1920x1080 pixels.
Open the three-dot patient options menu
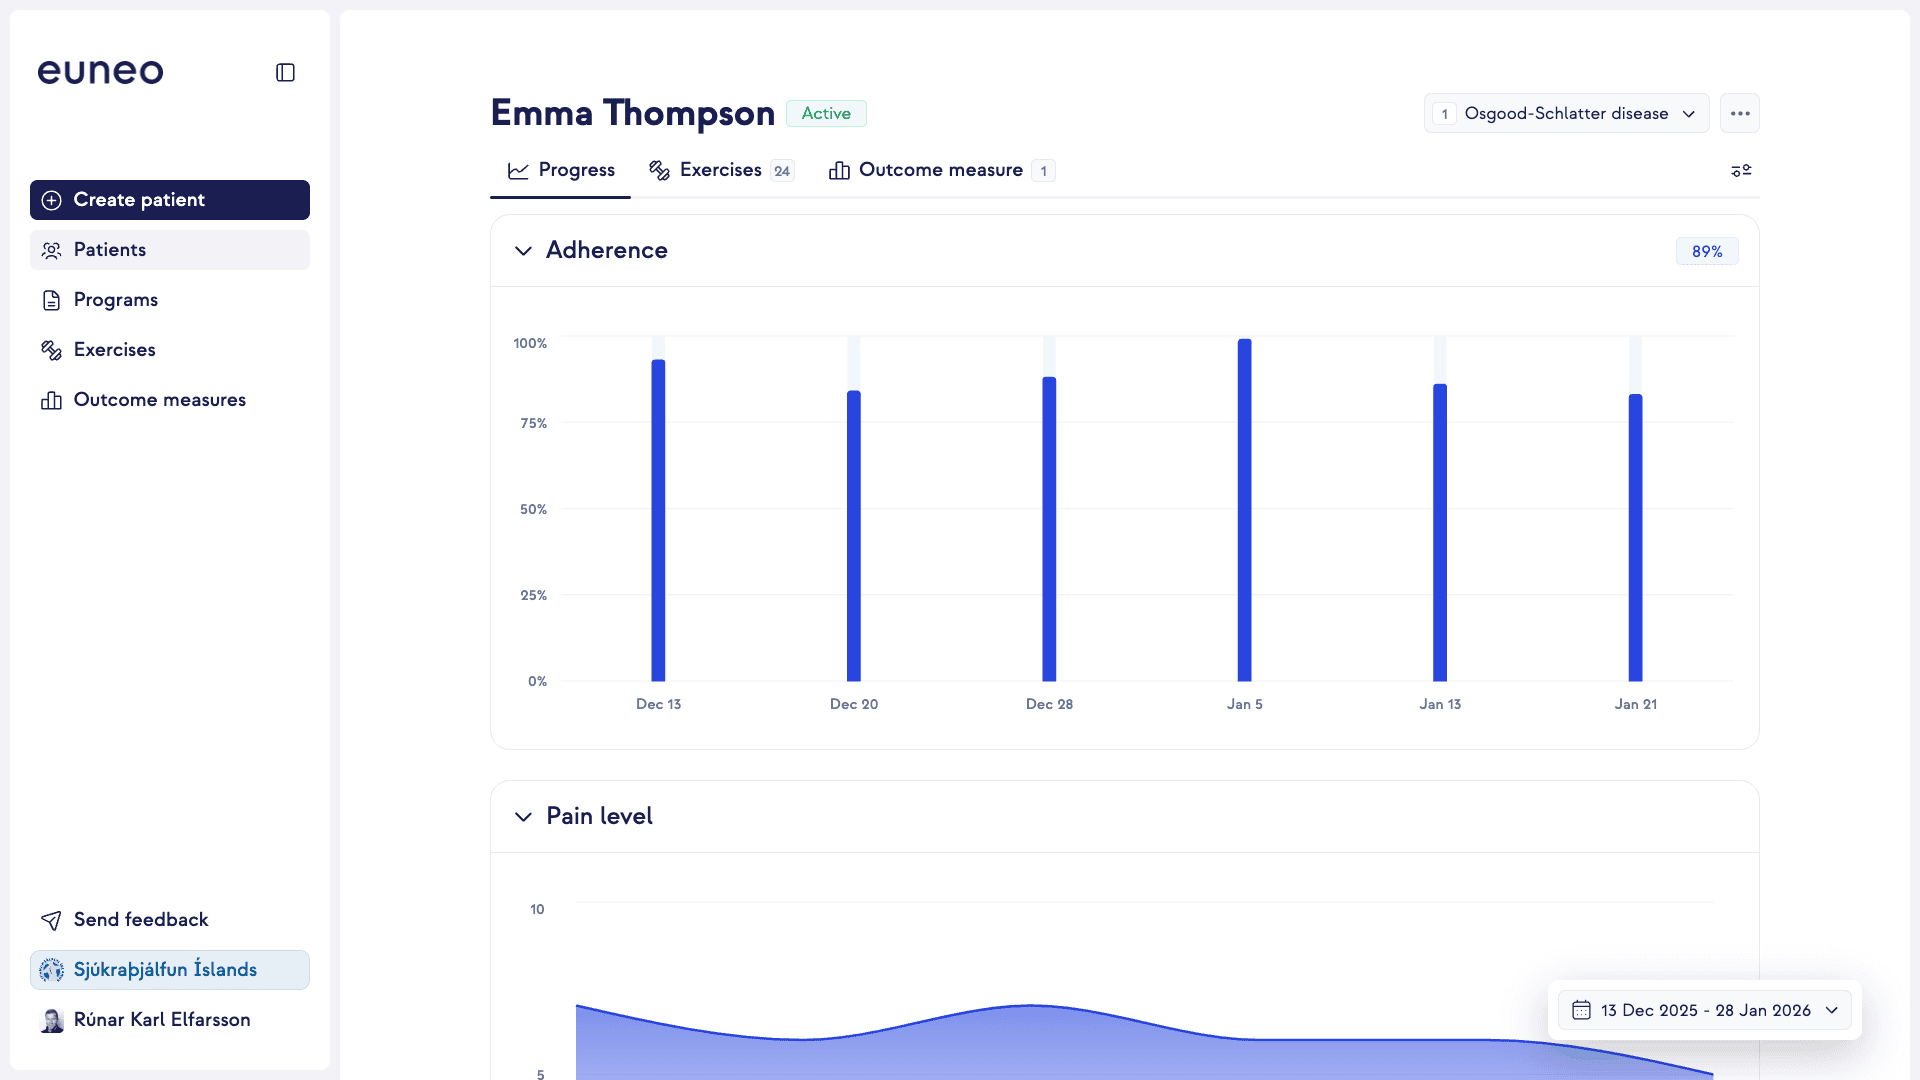tap(1739, 113)
